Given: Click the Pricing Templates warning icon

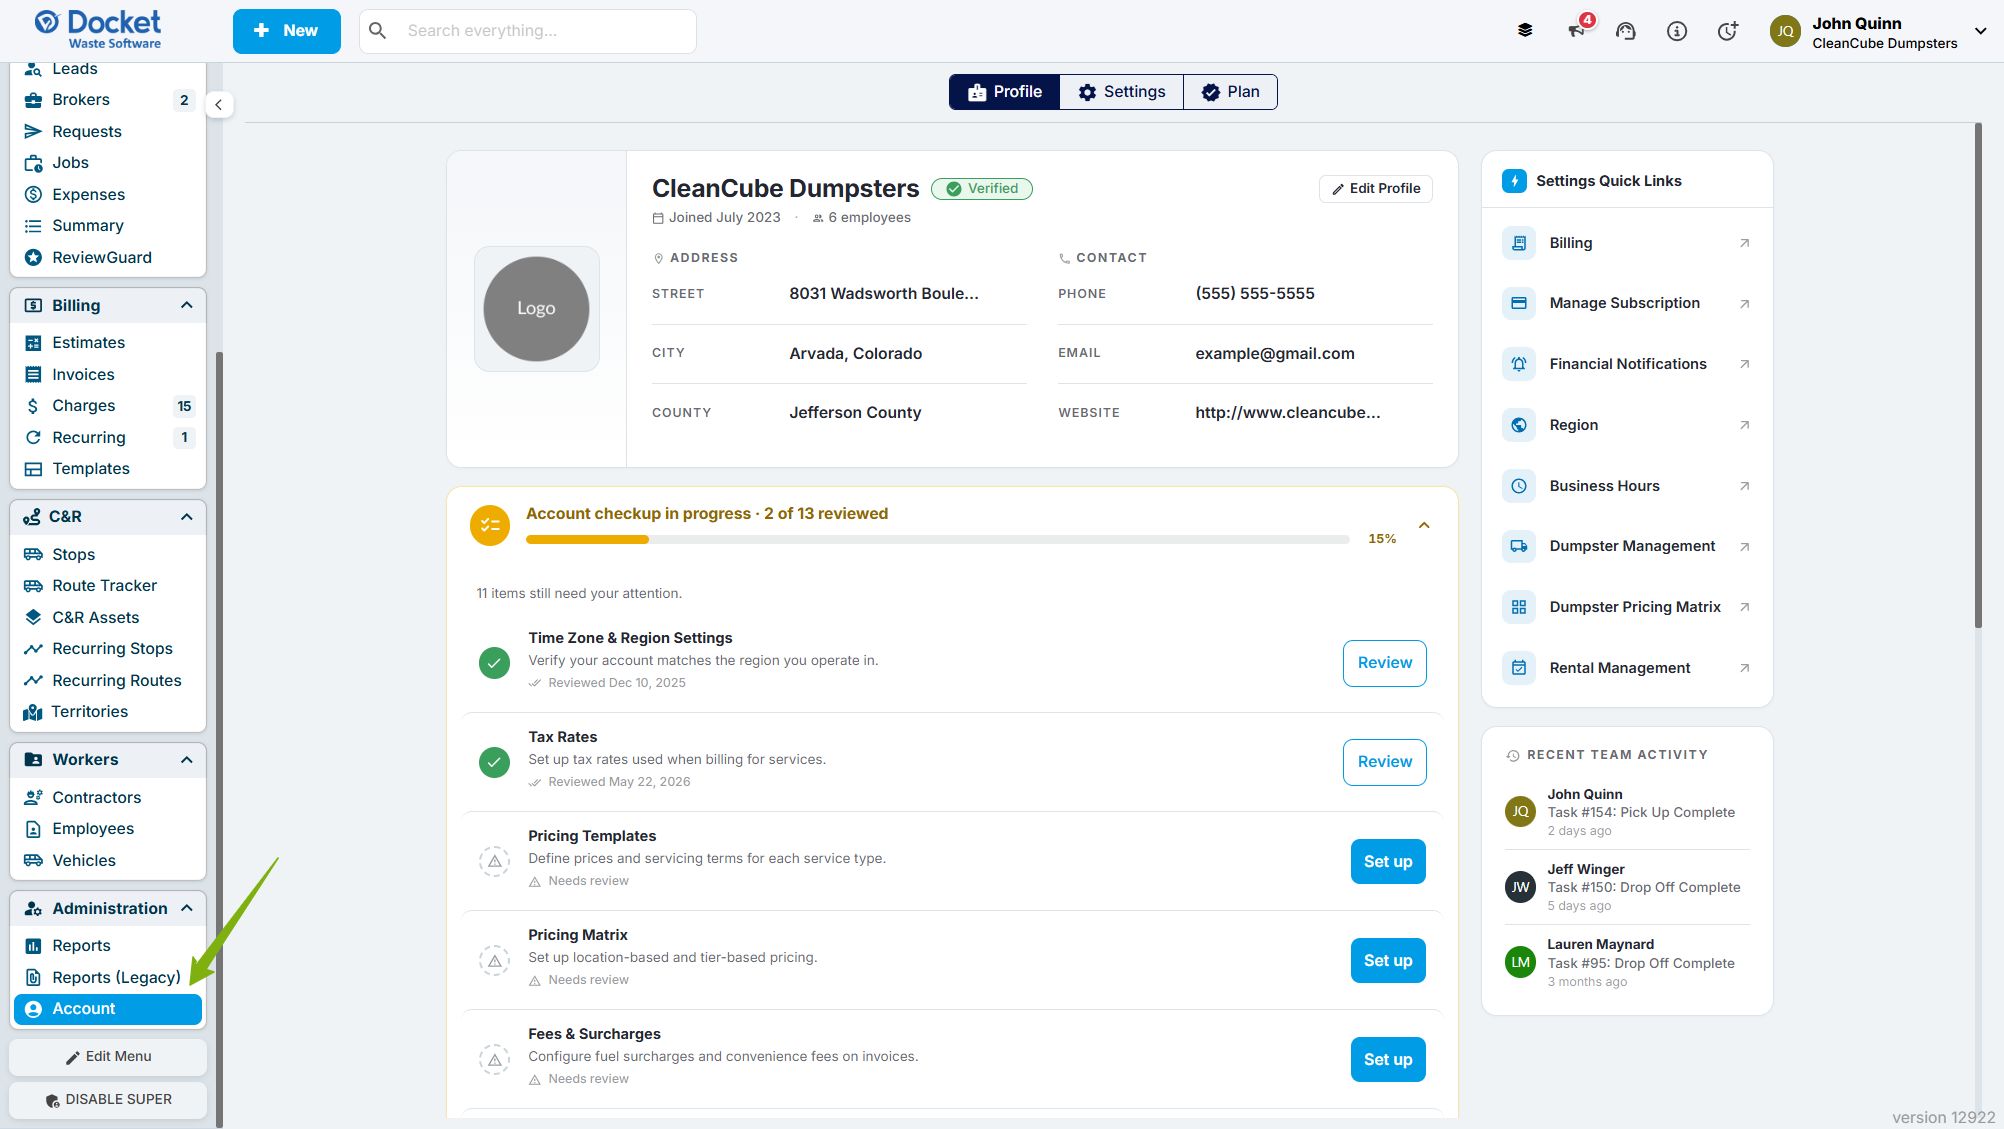Looking at the screenshot, I should pyautogui.click(x=494, y=861).
